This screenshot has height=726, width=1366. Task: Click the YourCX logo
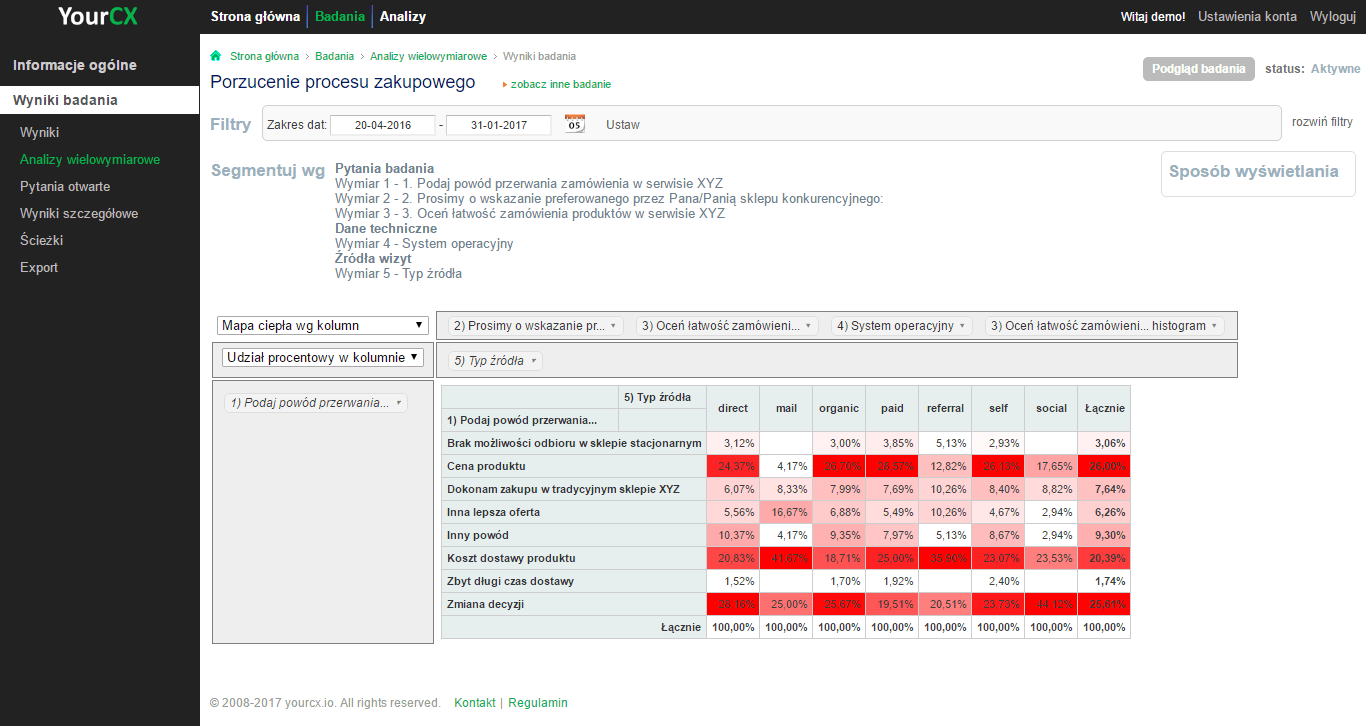coord(97,16)
